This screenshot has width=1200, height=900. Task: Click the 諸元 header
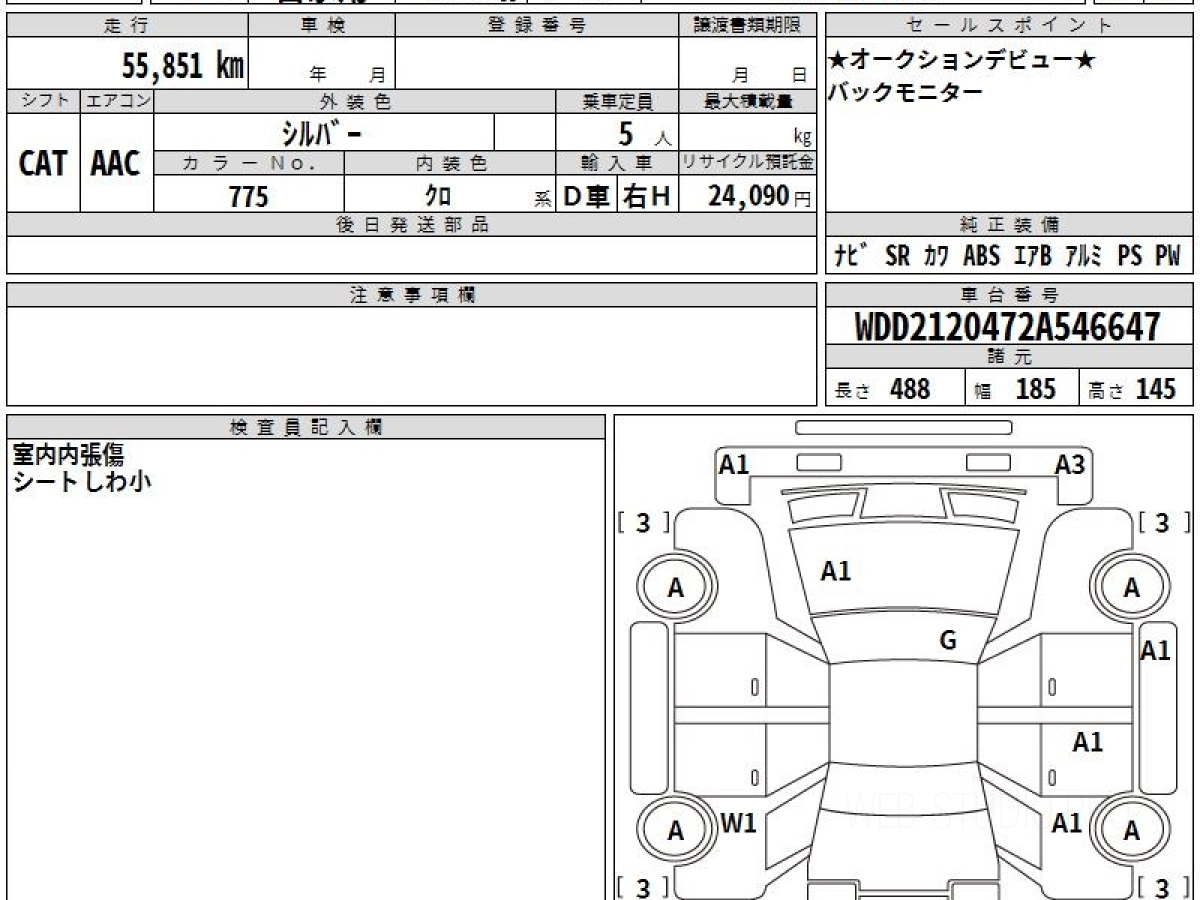click(1009, 357)
